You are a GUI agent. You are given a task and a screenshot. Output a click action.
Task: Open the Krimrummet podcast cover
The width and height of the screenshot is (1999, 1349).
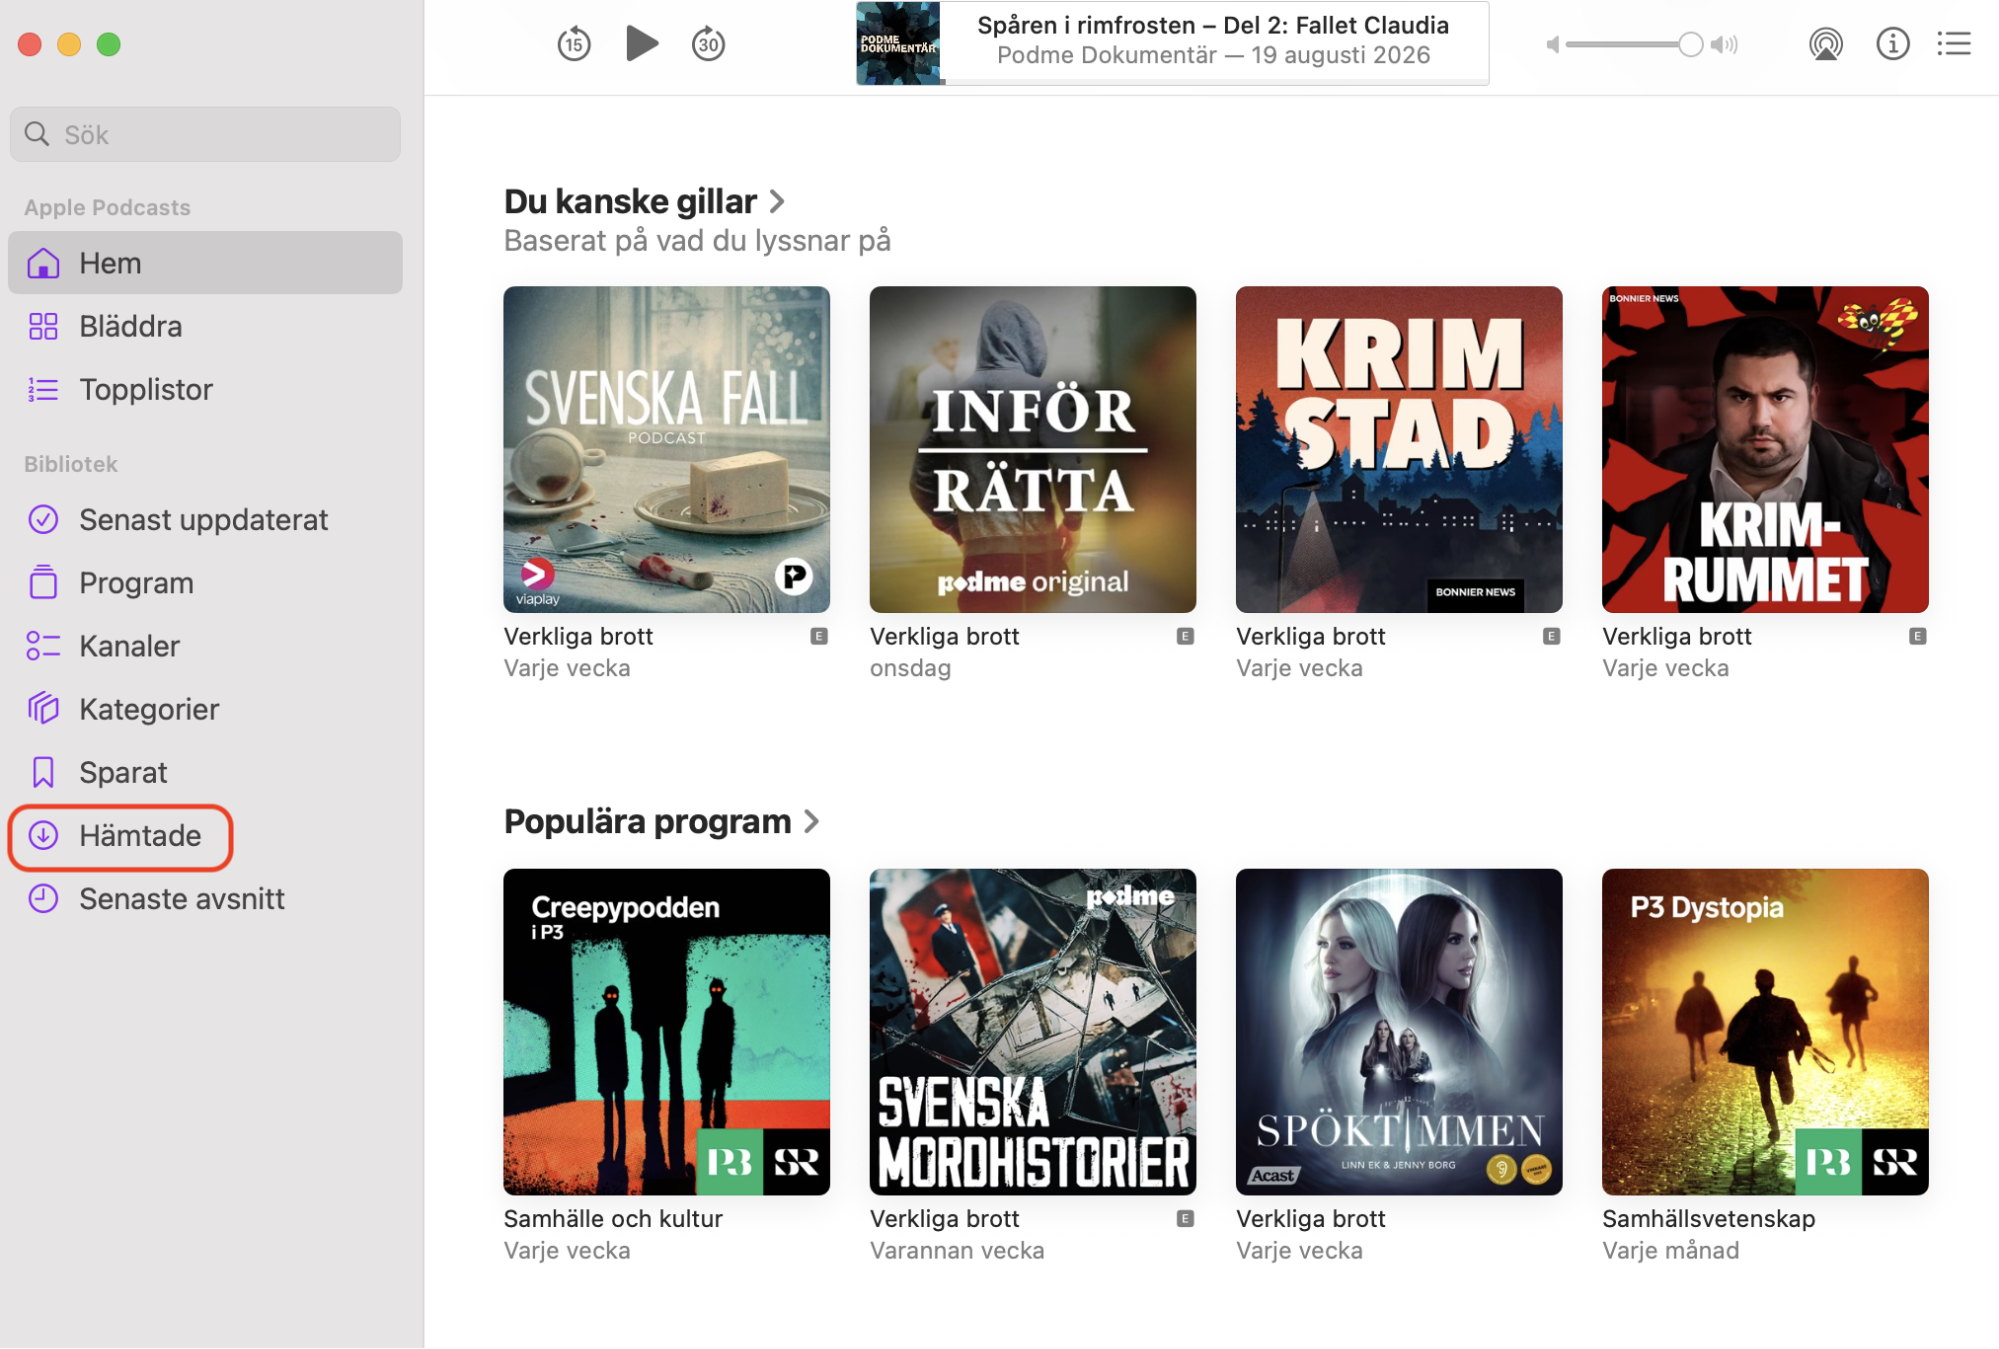(x=1764, y=449)
